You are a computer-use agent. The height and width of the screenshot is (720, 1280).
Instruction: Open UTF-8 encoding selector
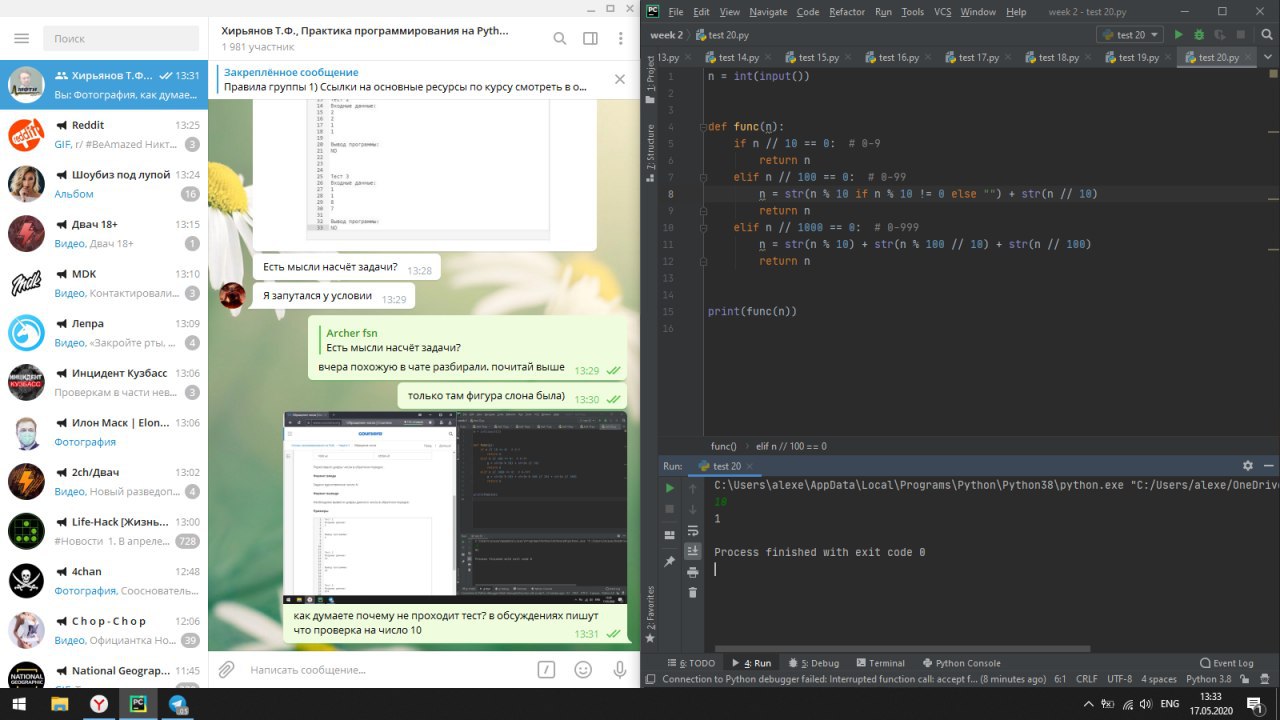click(x=1119, y=679)
